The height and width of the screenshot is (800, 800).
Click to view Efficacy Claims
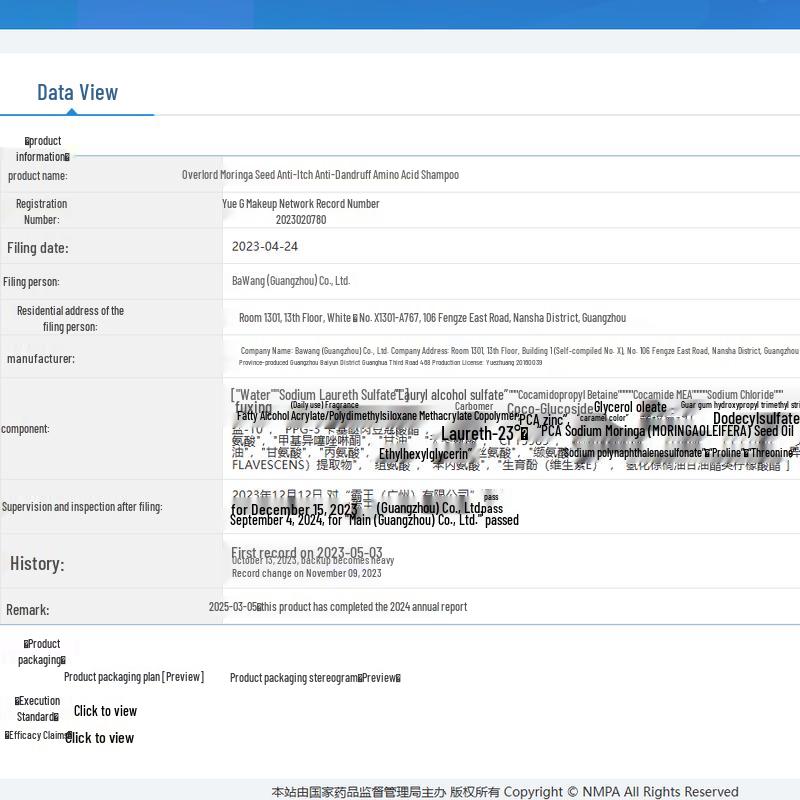[x=100, y=738]
